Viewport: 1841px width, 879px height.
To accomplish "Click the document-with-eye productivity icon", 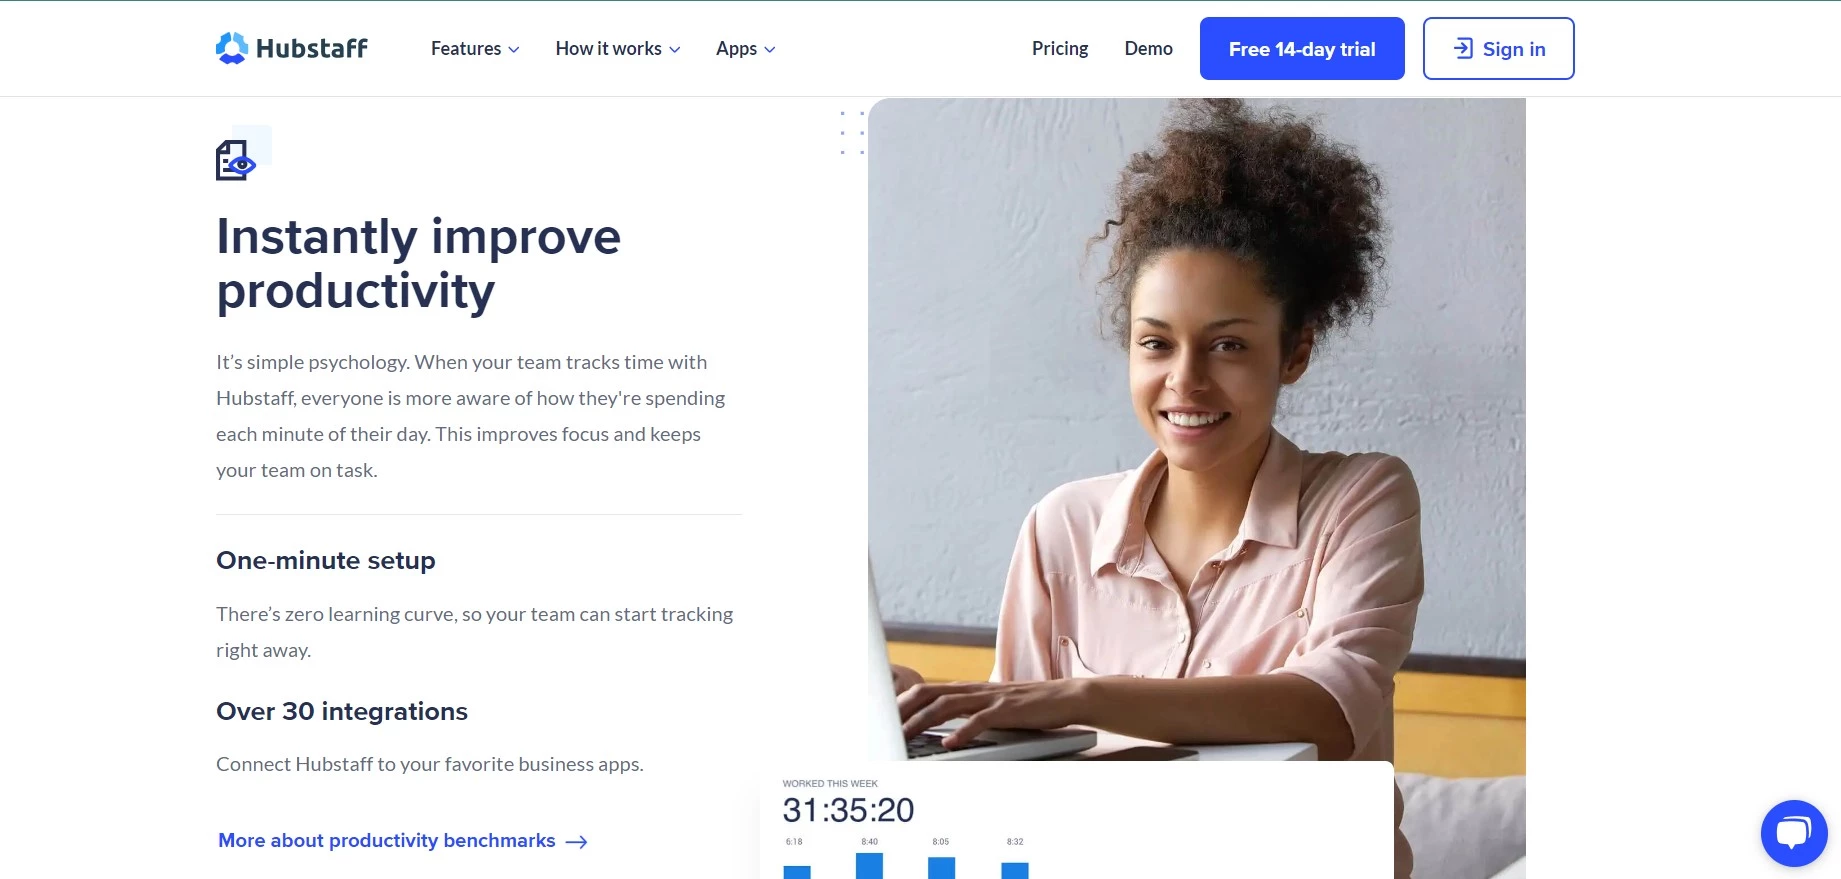I will pos(237,160).
